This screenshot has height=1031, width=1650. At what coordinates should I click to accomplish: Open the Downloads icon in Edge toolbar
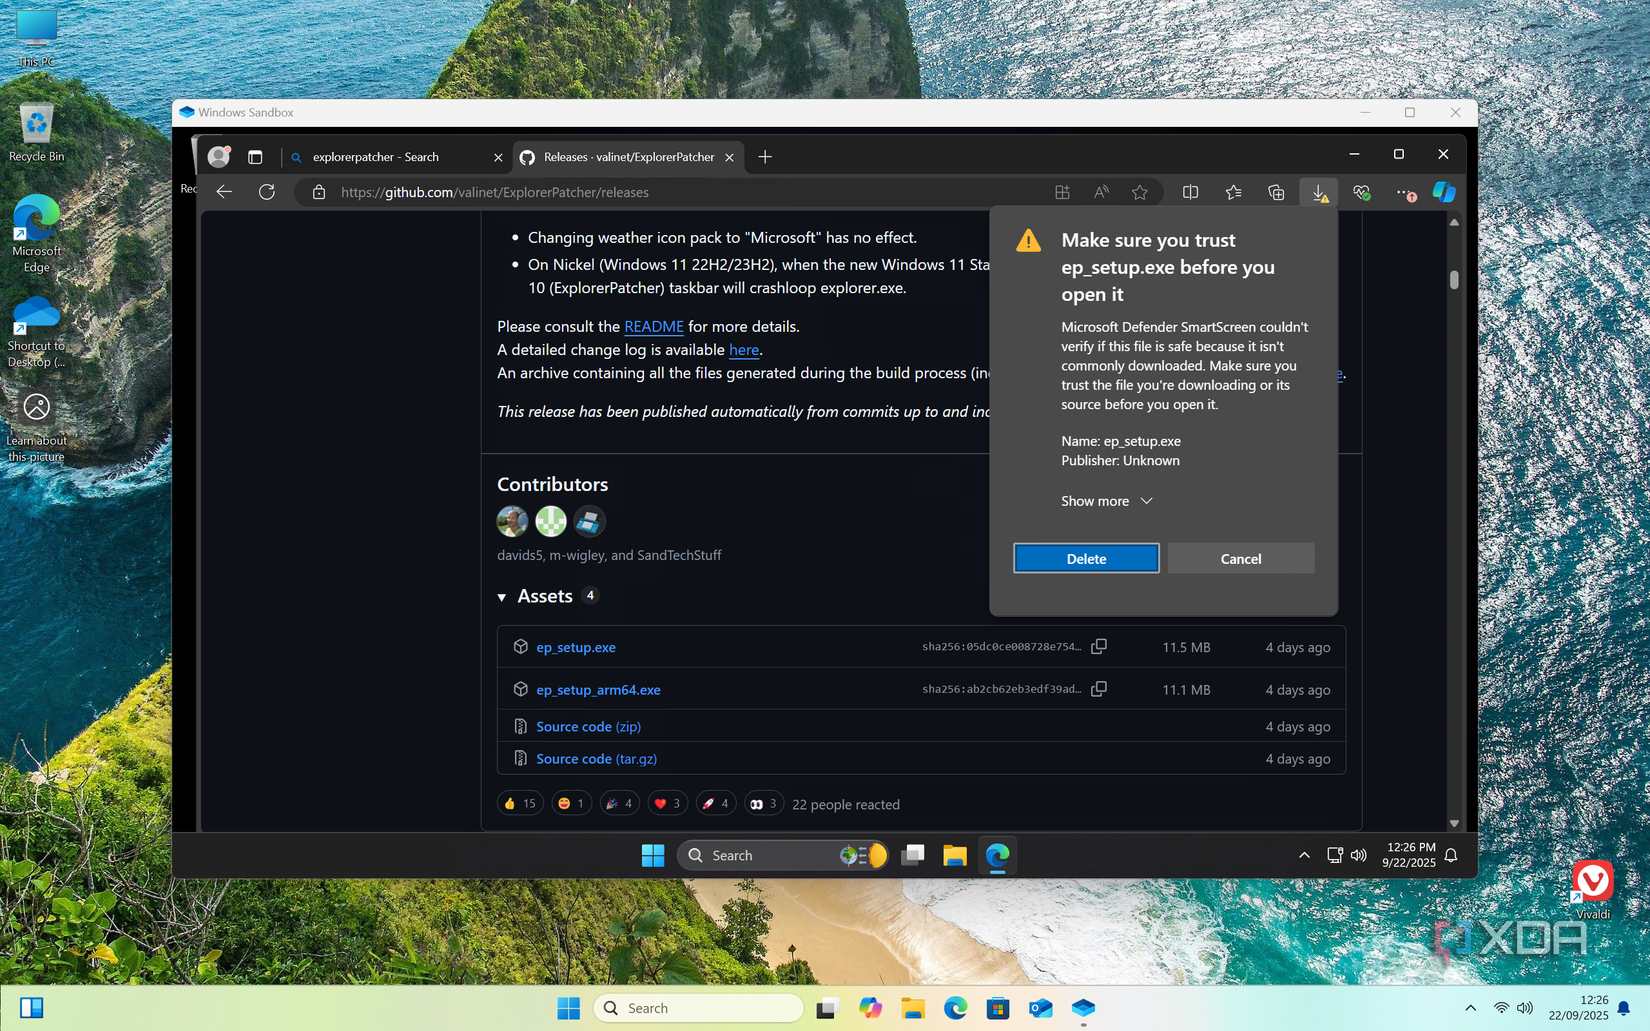1320,192
